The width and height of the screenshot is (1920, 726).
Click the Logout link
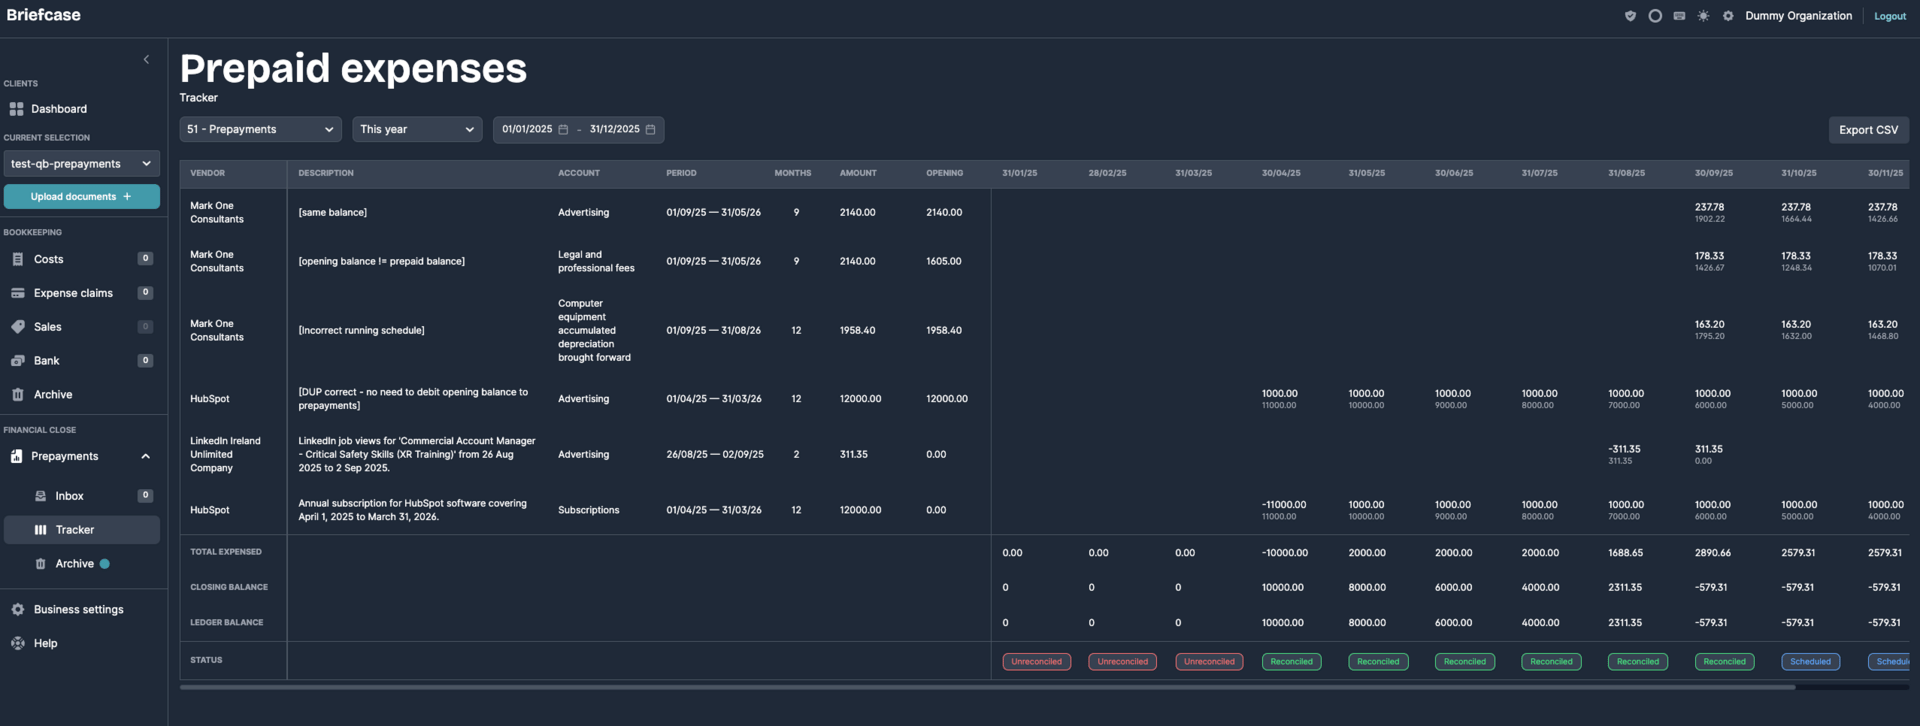[1889, 16]
